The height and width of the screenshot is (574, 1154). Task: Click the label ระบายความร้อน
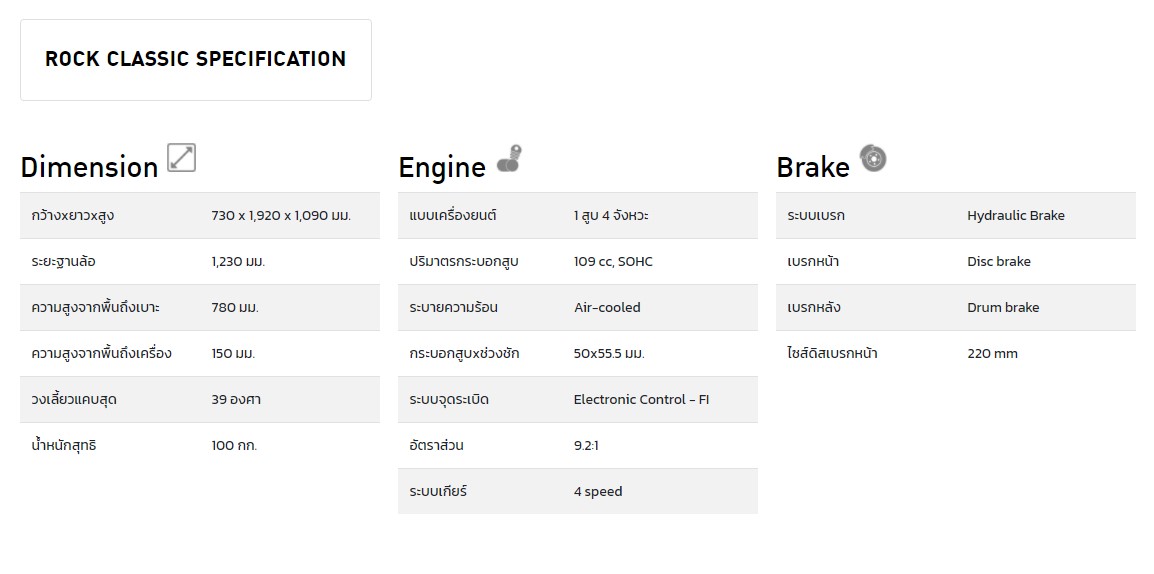(x=453, y=307)
